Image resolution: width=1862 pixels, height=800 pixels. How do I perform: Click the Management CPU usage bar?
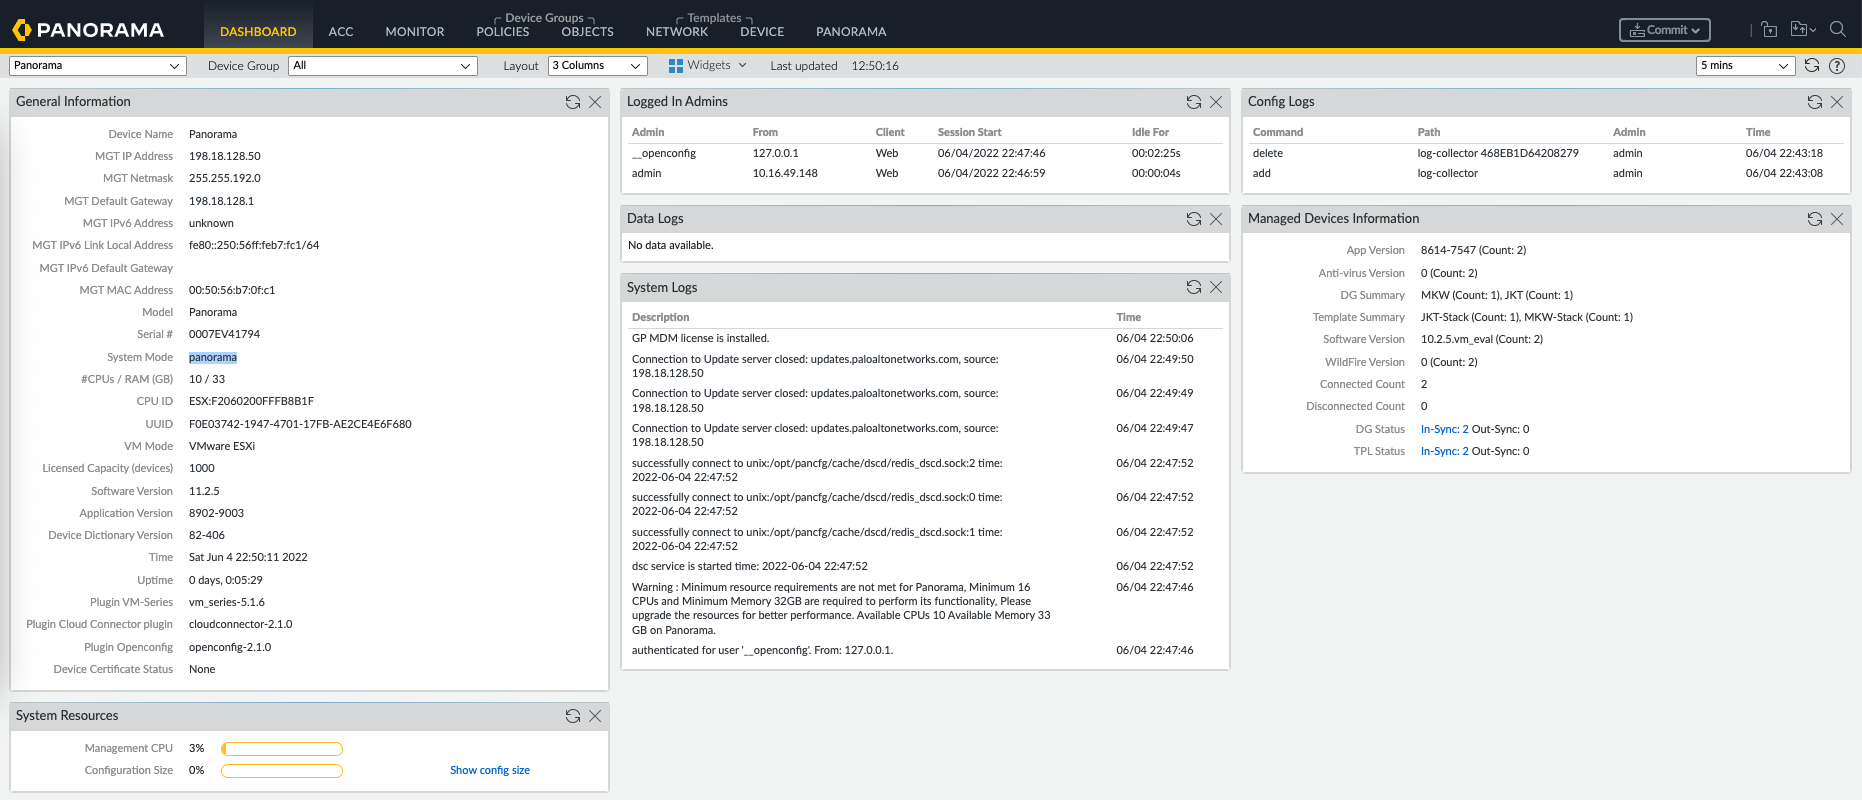282,749
